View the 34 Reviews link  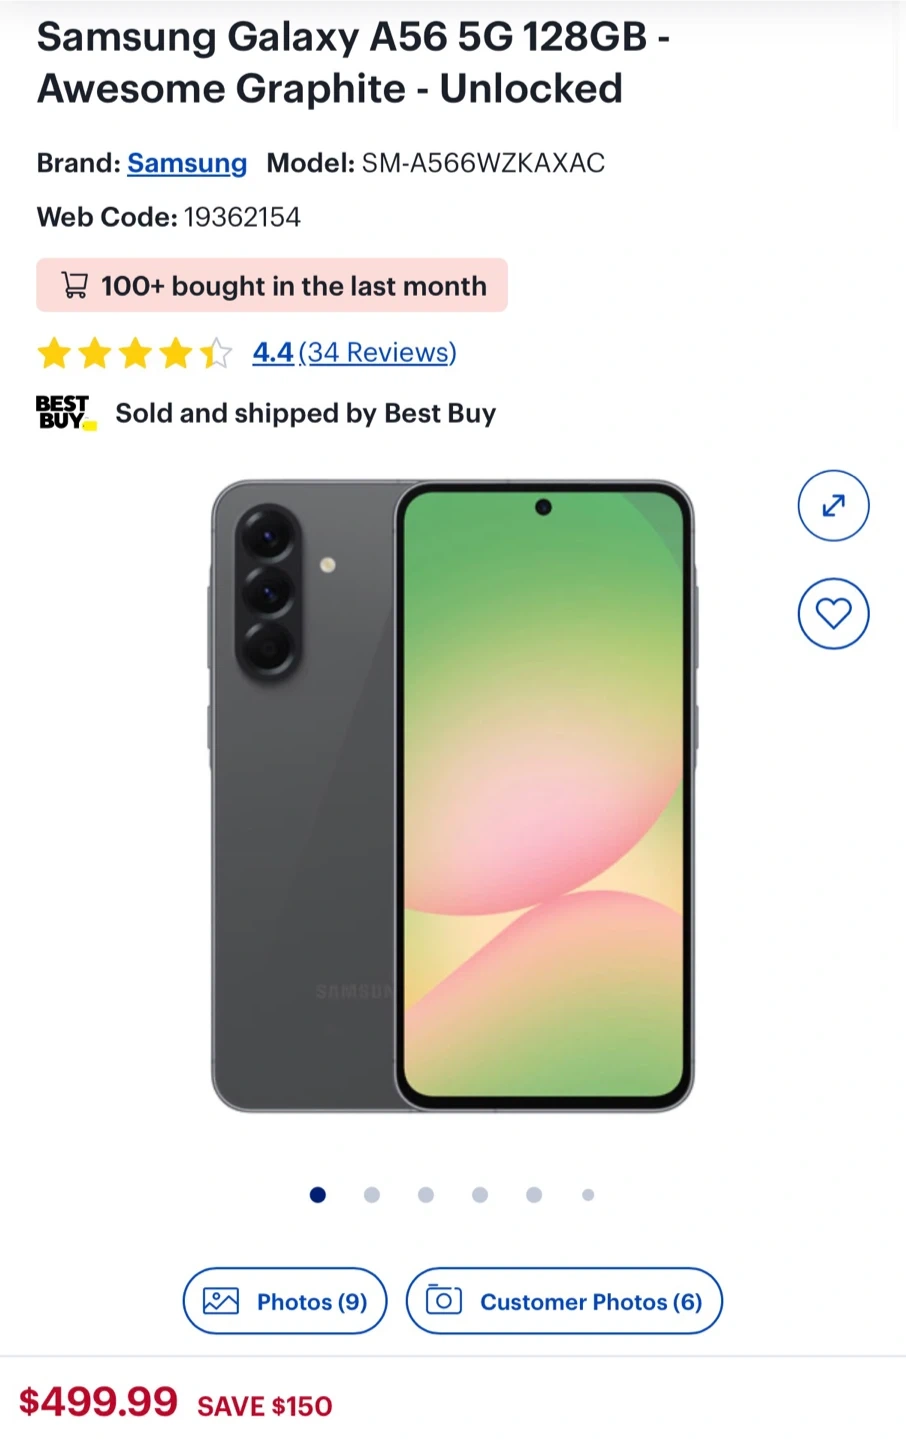377,352
